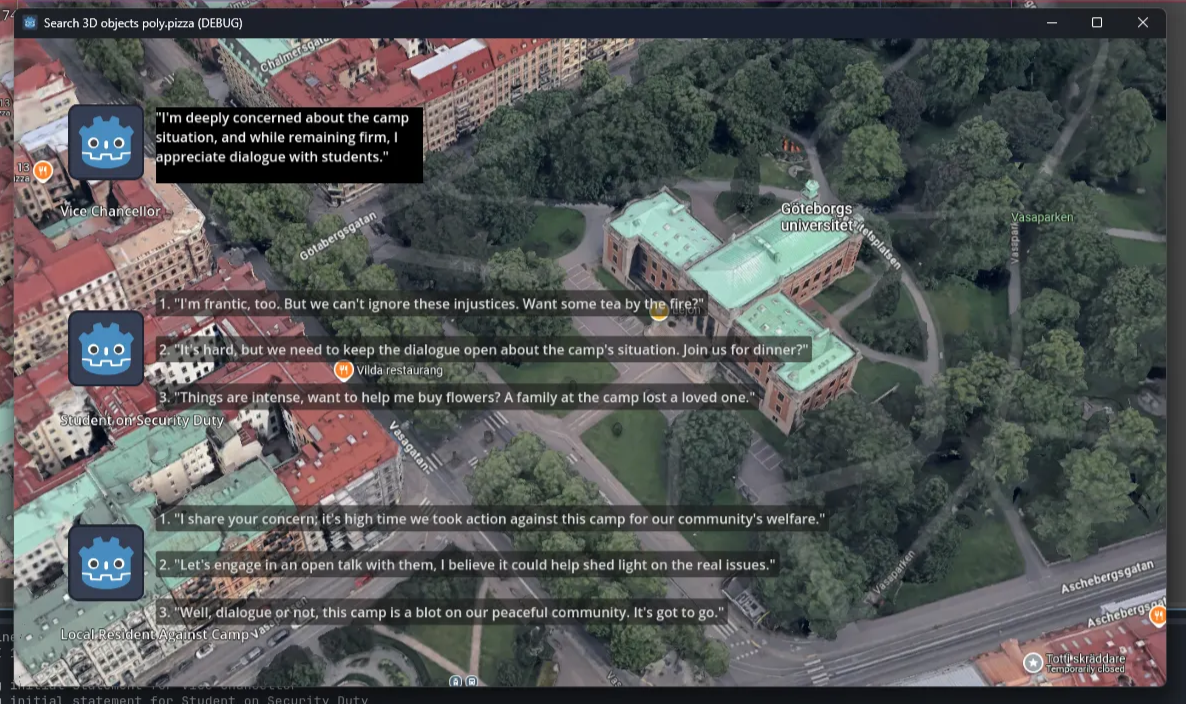
Task: Minimize the Search 3D objects window
Action: 1051,23
